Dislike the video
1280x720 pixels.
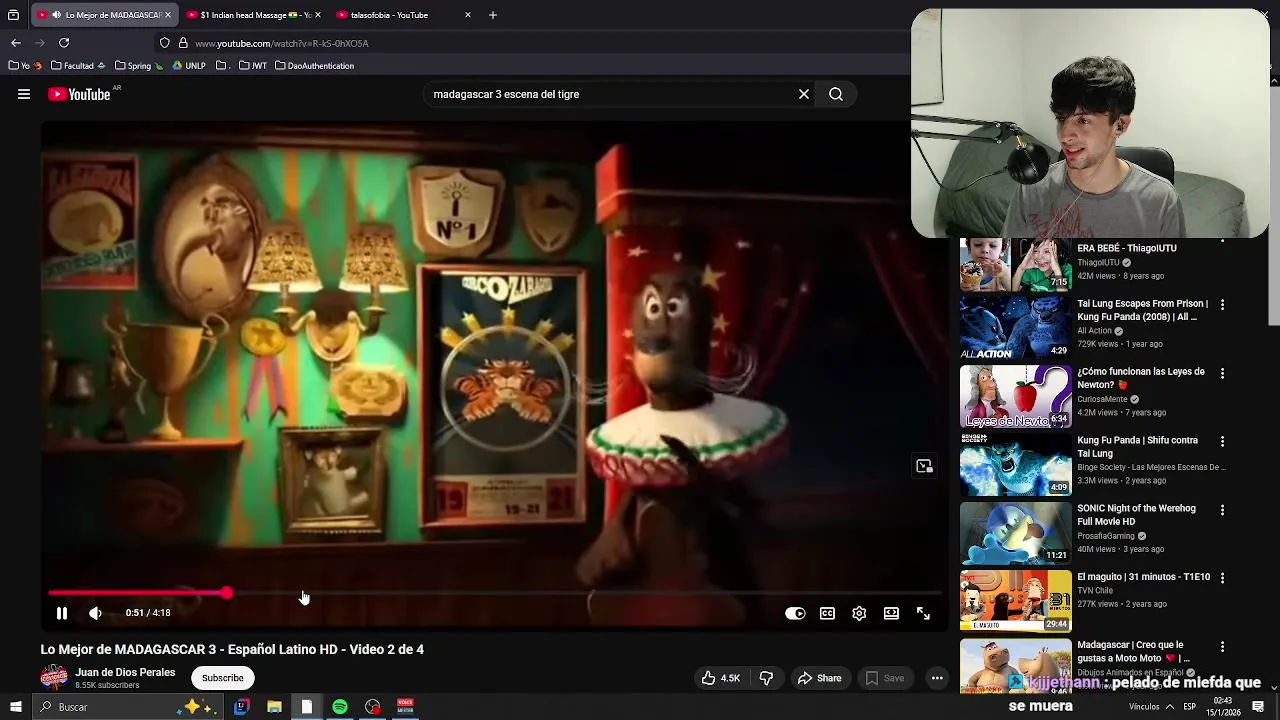tap(766, 678)
